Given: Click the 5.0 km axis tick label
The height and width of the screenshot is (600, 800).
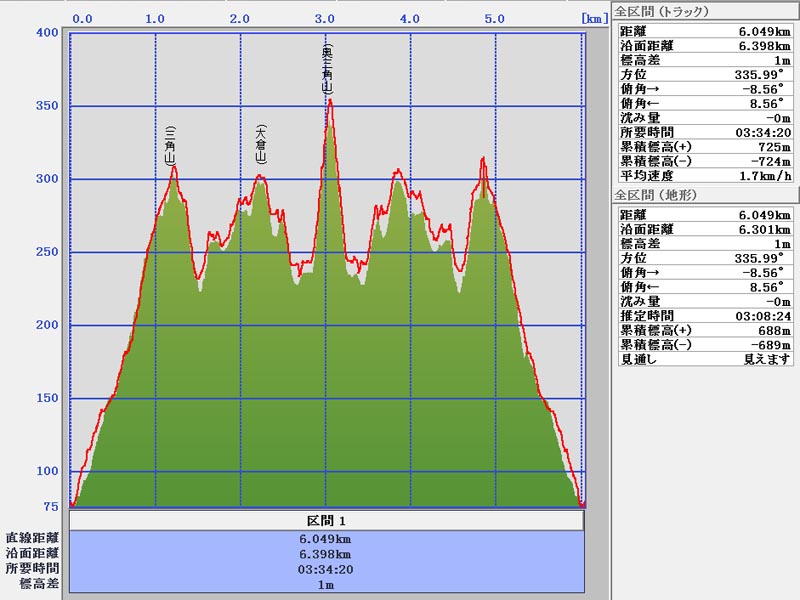Looking at the screenshot, I should click(x=494, y=19).
